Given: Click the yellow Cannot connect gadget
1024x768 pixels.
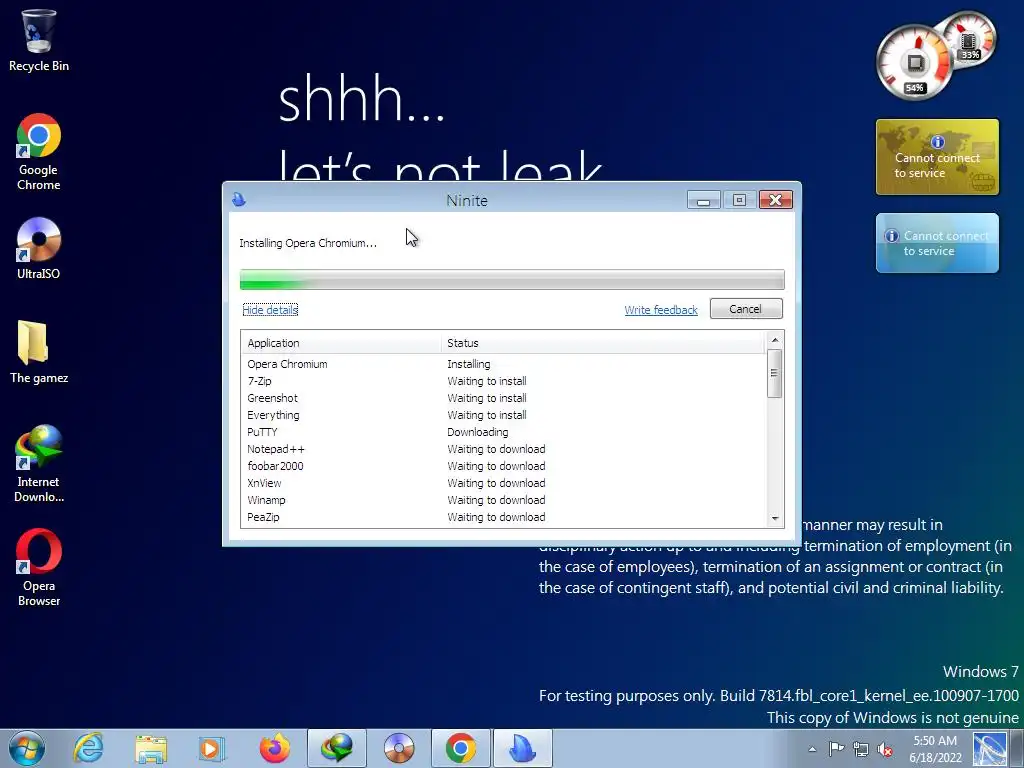Looking at the screenshot, I should click(x=937, y=157).
